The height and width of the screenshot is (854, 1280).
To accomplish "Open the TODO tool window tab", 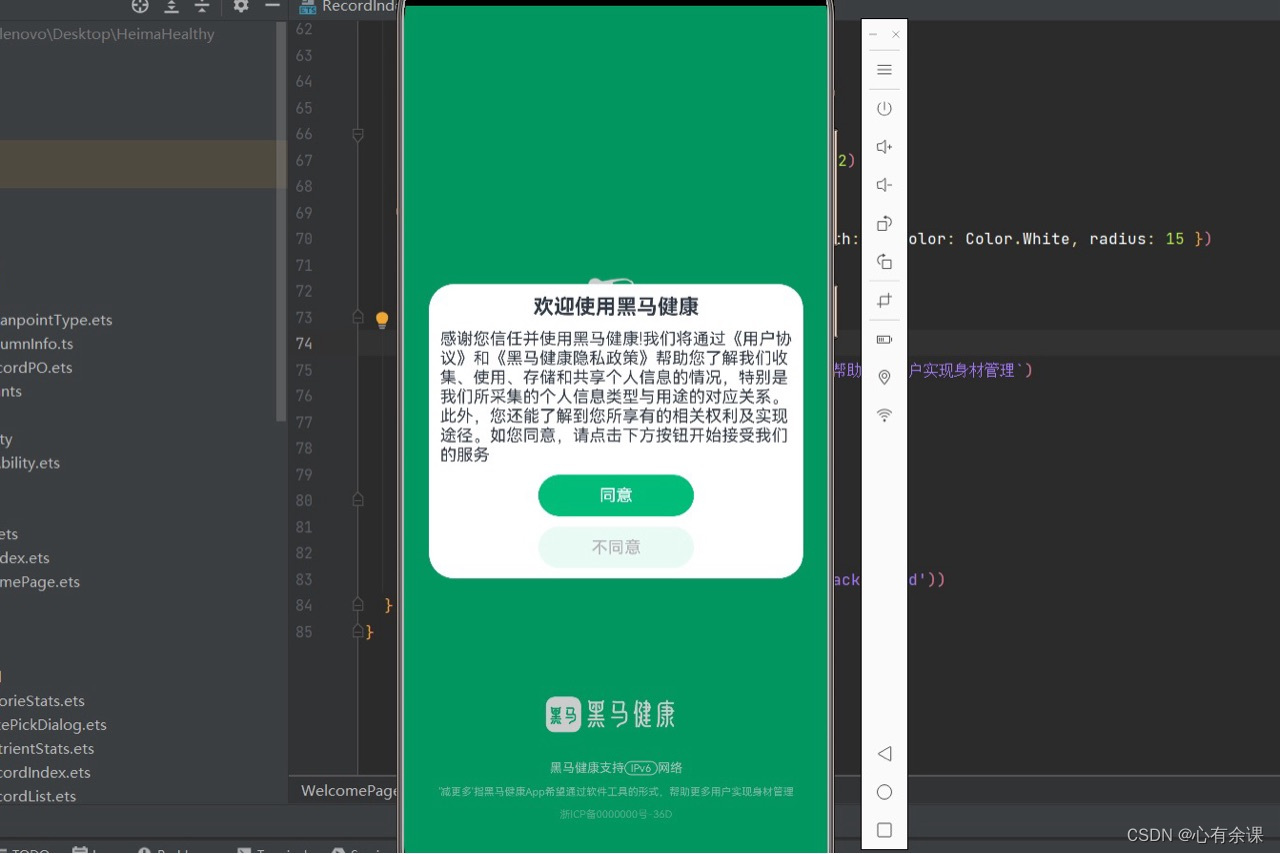I will (x=25, y=850).
